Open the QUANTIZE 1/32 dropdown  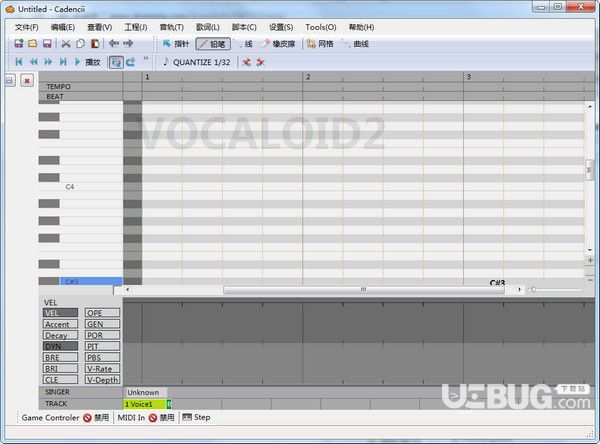click(197, 62)
